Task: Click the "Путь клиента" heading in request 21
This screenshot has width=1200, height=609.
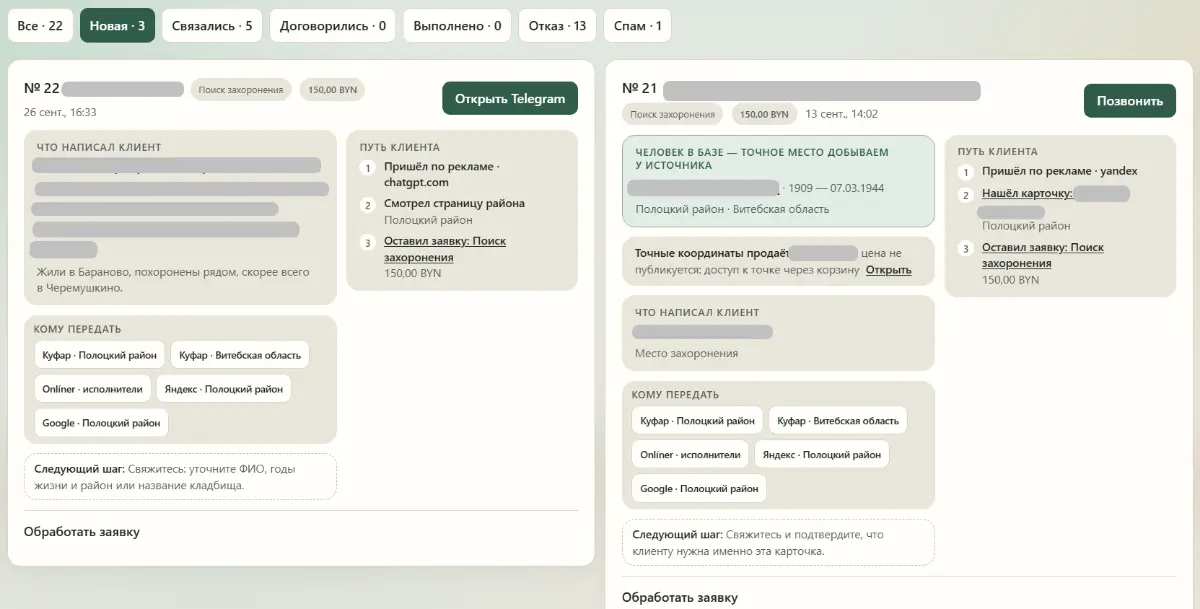Action: (997, 152)
